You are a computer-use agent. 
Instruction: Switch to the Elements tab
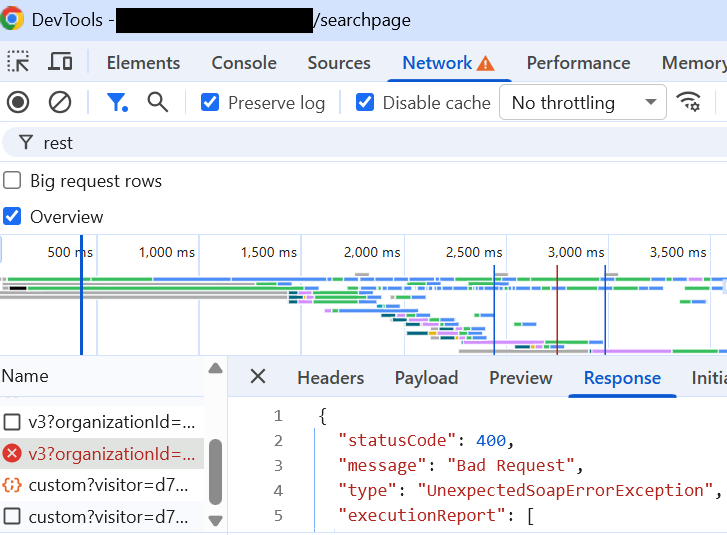pos(143,63)
